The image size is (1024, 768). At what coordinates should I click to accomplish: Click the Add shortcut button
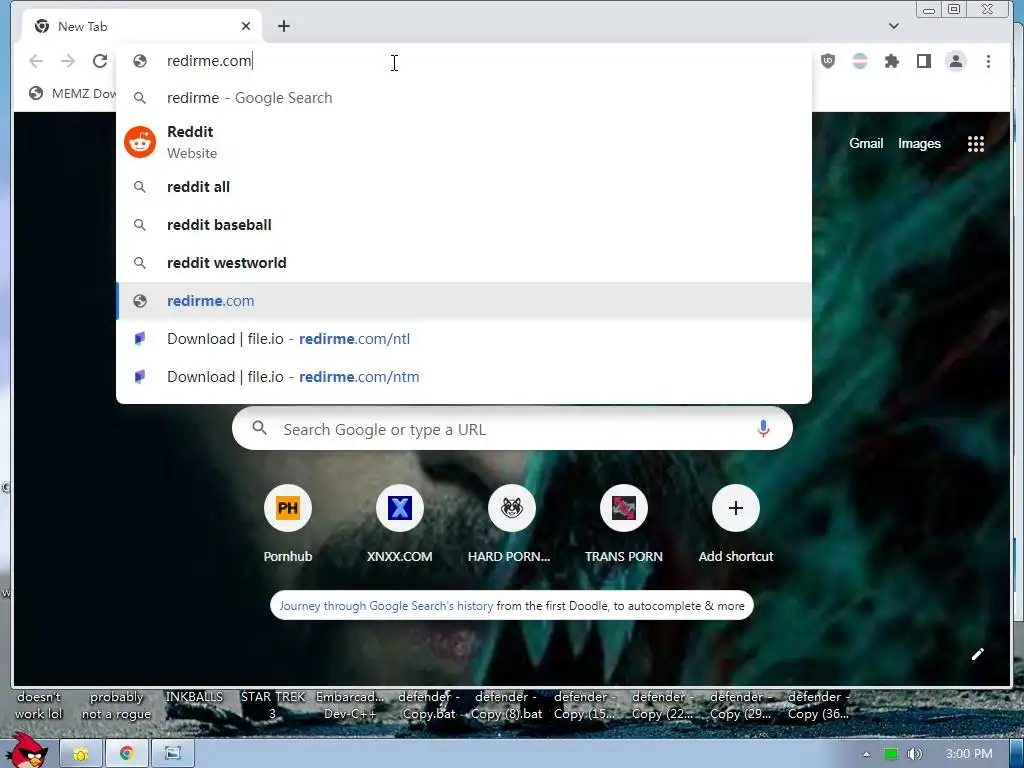click(x=735, y=524)
